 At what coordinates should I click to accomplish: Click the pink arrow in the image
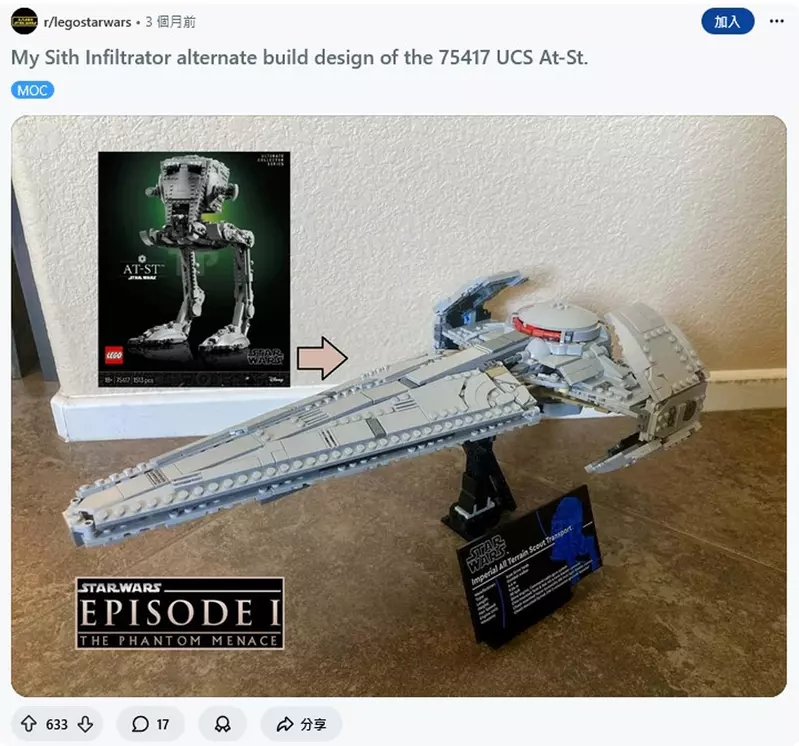coord(323,358)
